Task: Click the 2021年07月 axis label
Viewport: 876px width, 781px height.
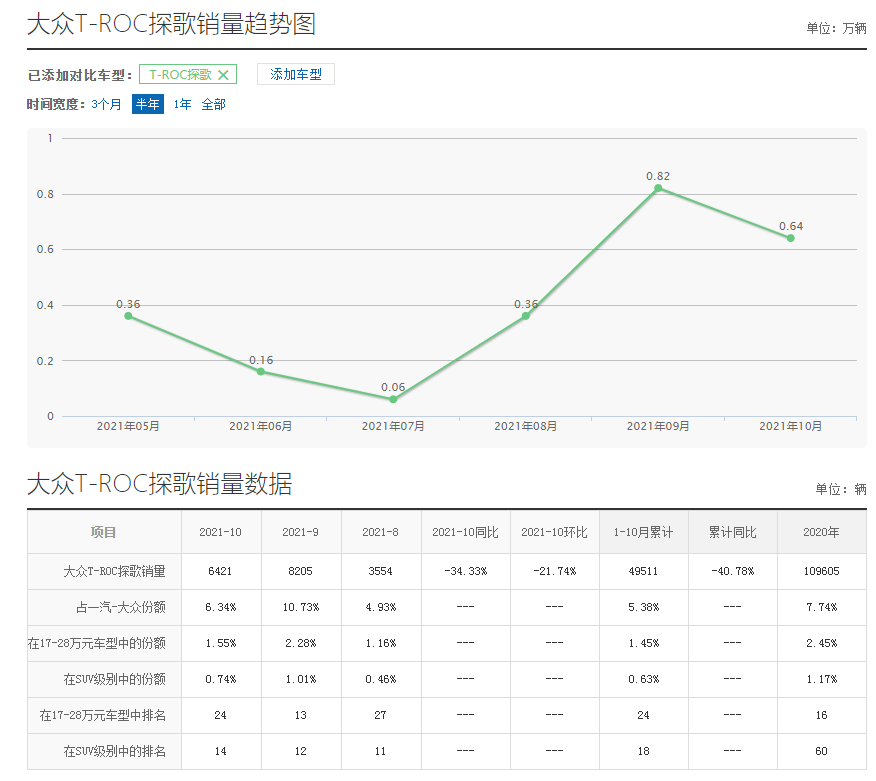Action: [393, 426]
